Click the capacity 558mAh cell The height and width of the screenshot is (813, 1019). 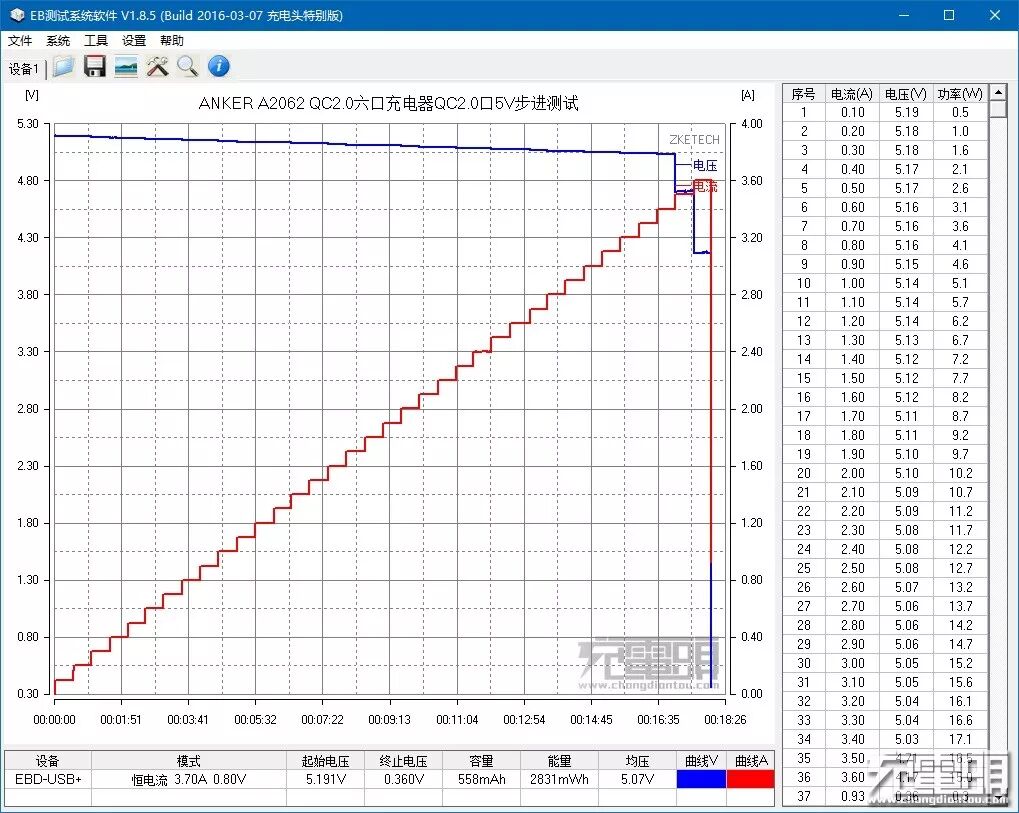[481, 779]
